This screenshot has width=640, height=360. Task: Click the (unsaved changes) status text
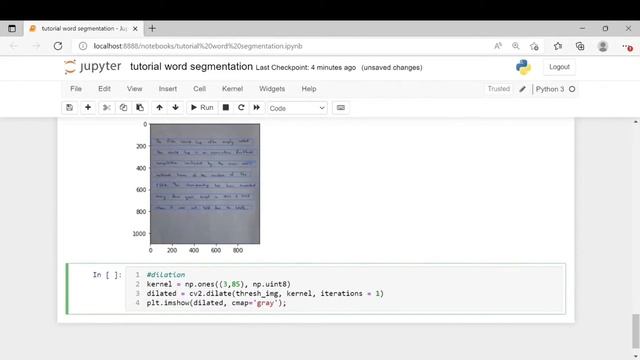[x=392, y=68]
